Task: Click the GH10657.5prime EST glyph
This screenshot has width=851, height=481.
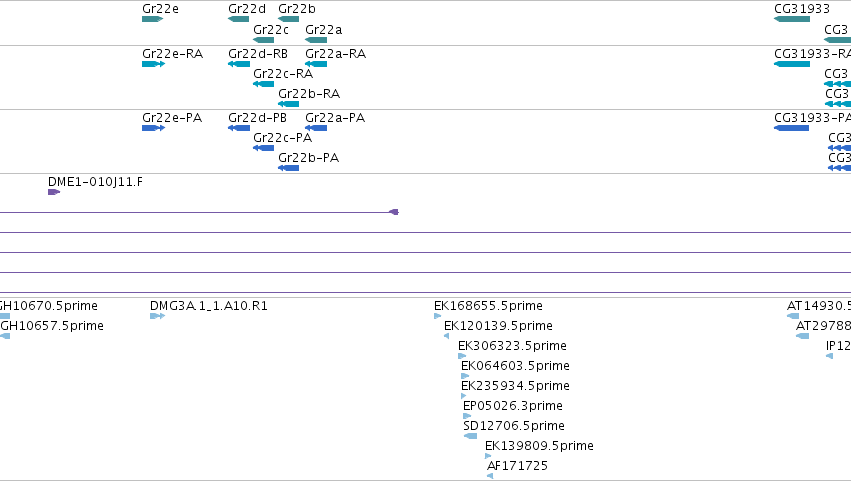Action: pos(5,336)
